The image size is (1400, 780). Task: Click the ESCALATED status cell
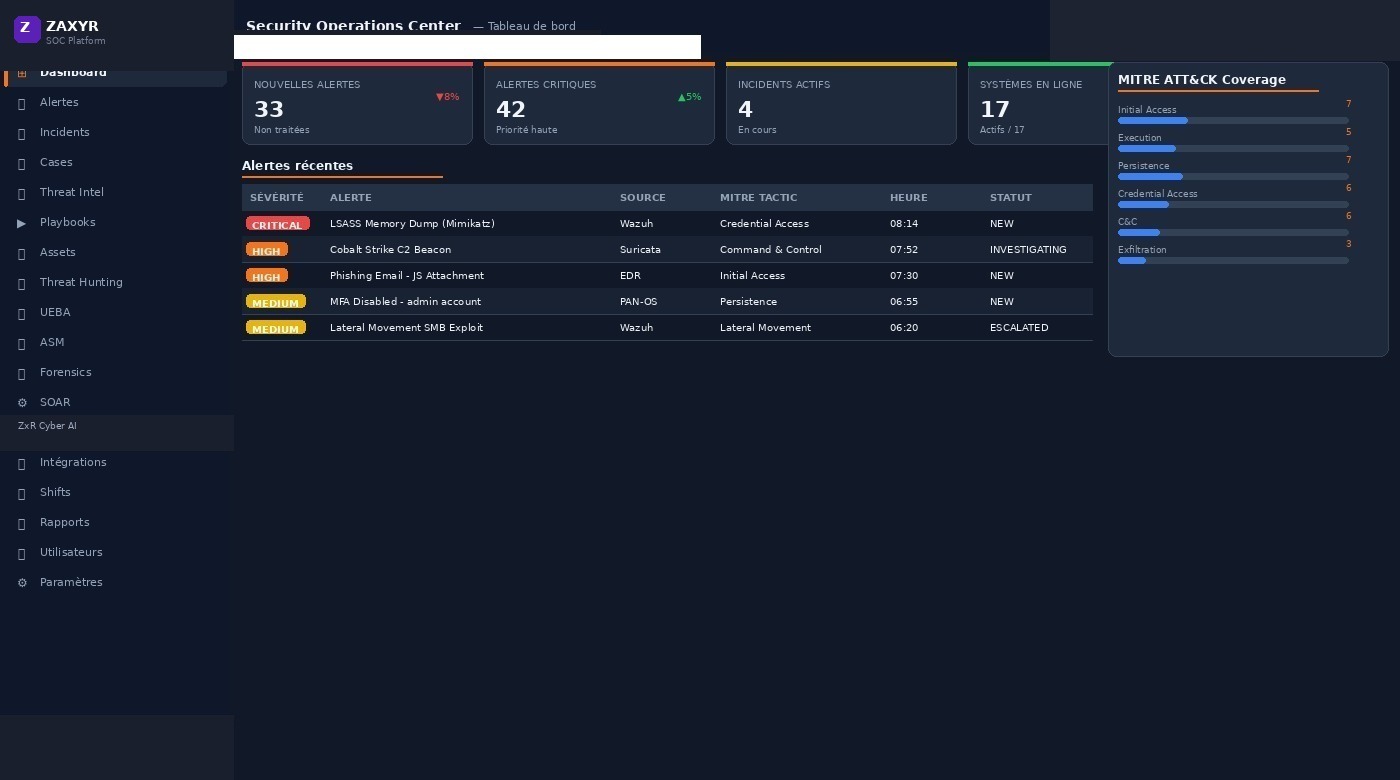(x=1019, y=328)
